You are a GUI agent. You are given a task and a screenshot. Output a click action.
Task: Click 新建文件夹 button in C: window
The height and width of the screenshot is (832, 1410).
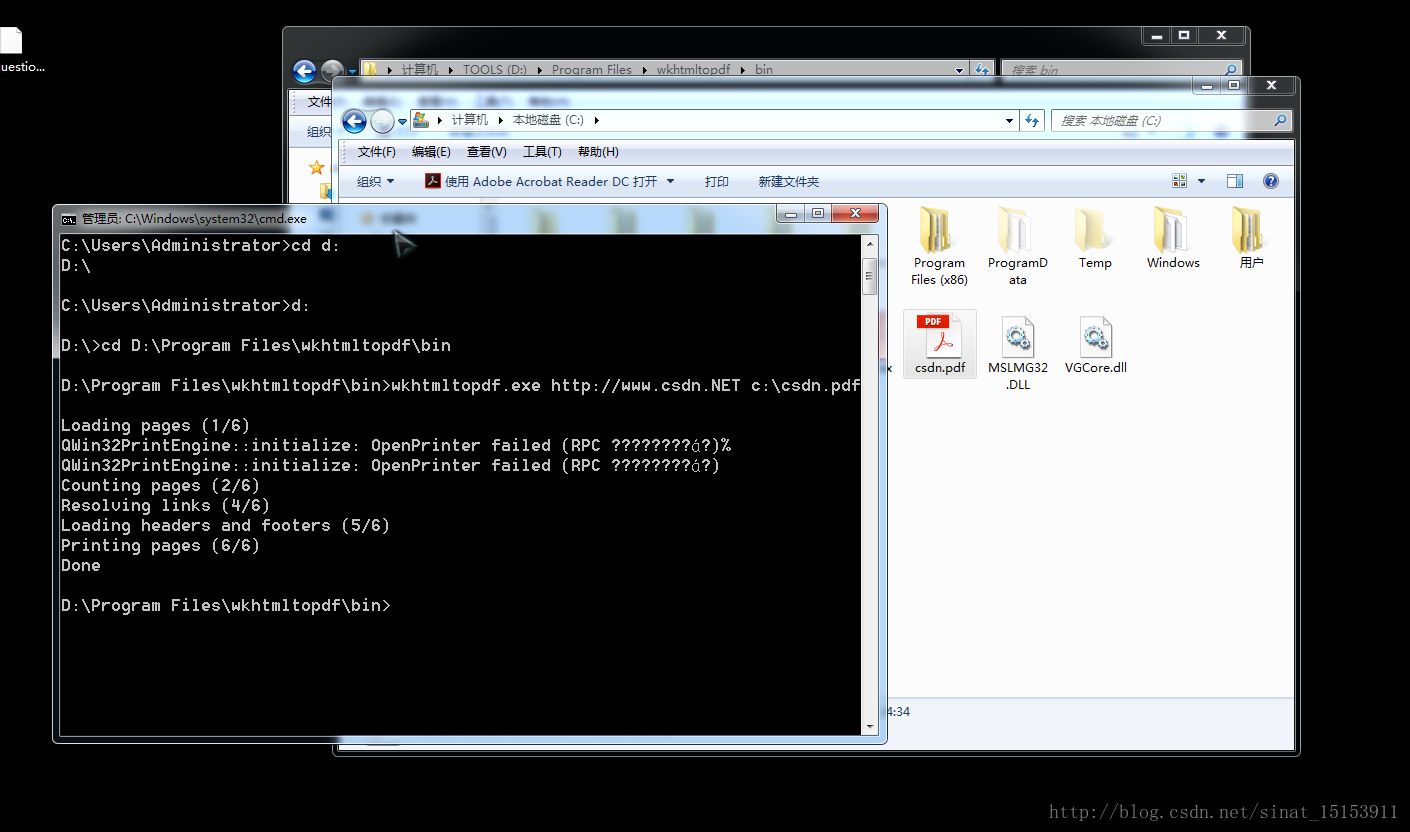coord(788,181)
